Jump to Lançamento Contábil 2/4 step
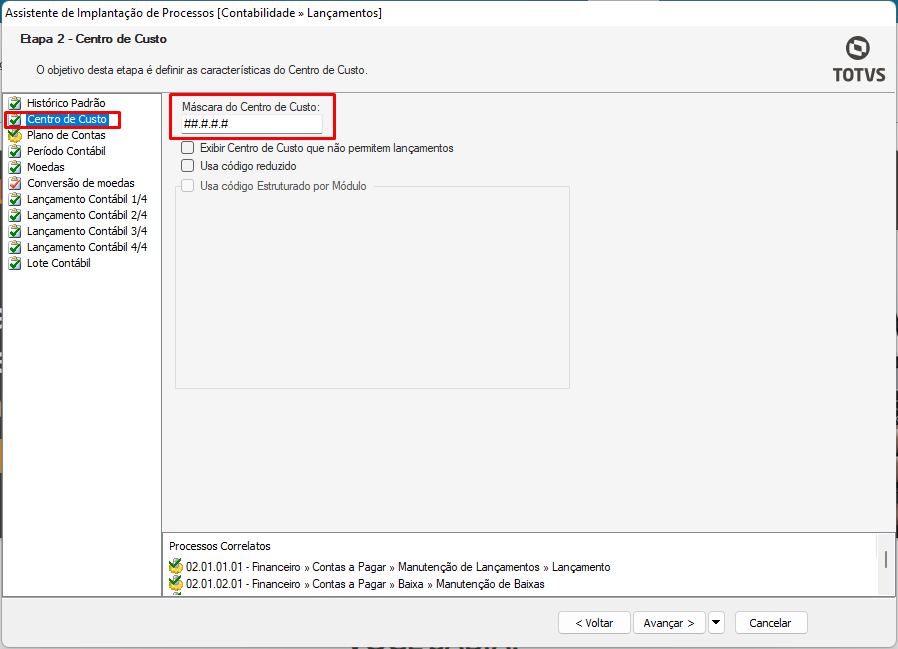 click(87, 215)
